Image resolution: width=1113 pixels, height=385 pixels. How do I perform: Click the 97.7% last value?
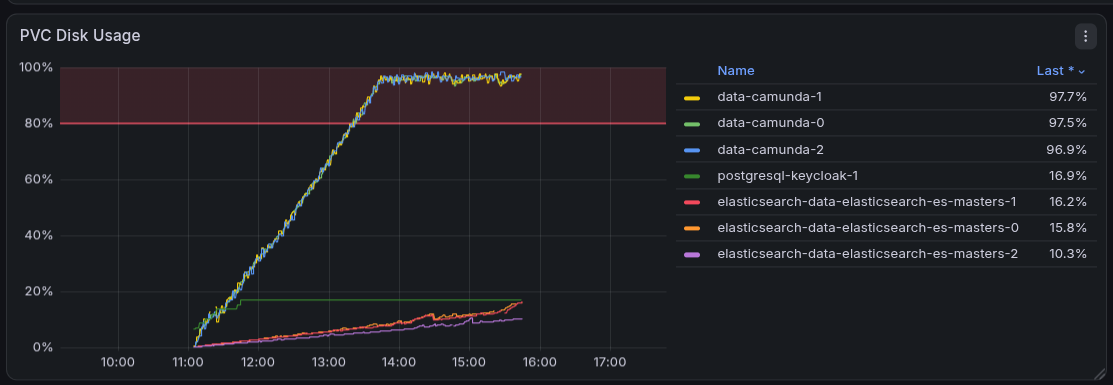click(1068, 97)
